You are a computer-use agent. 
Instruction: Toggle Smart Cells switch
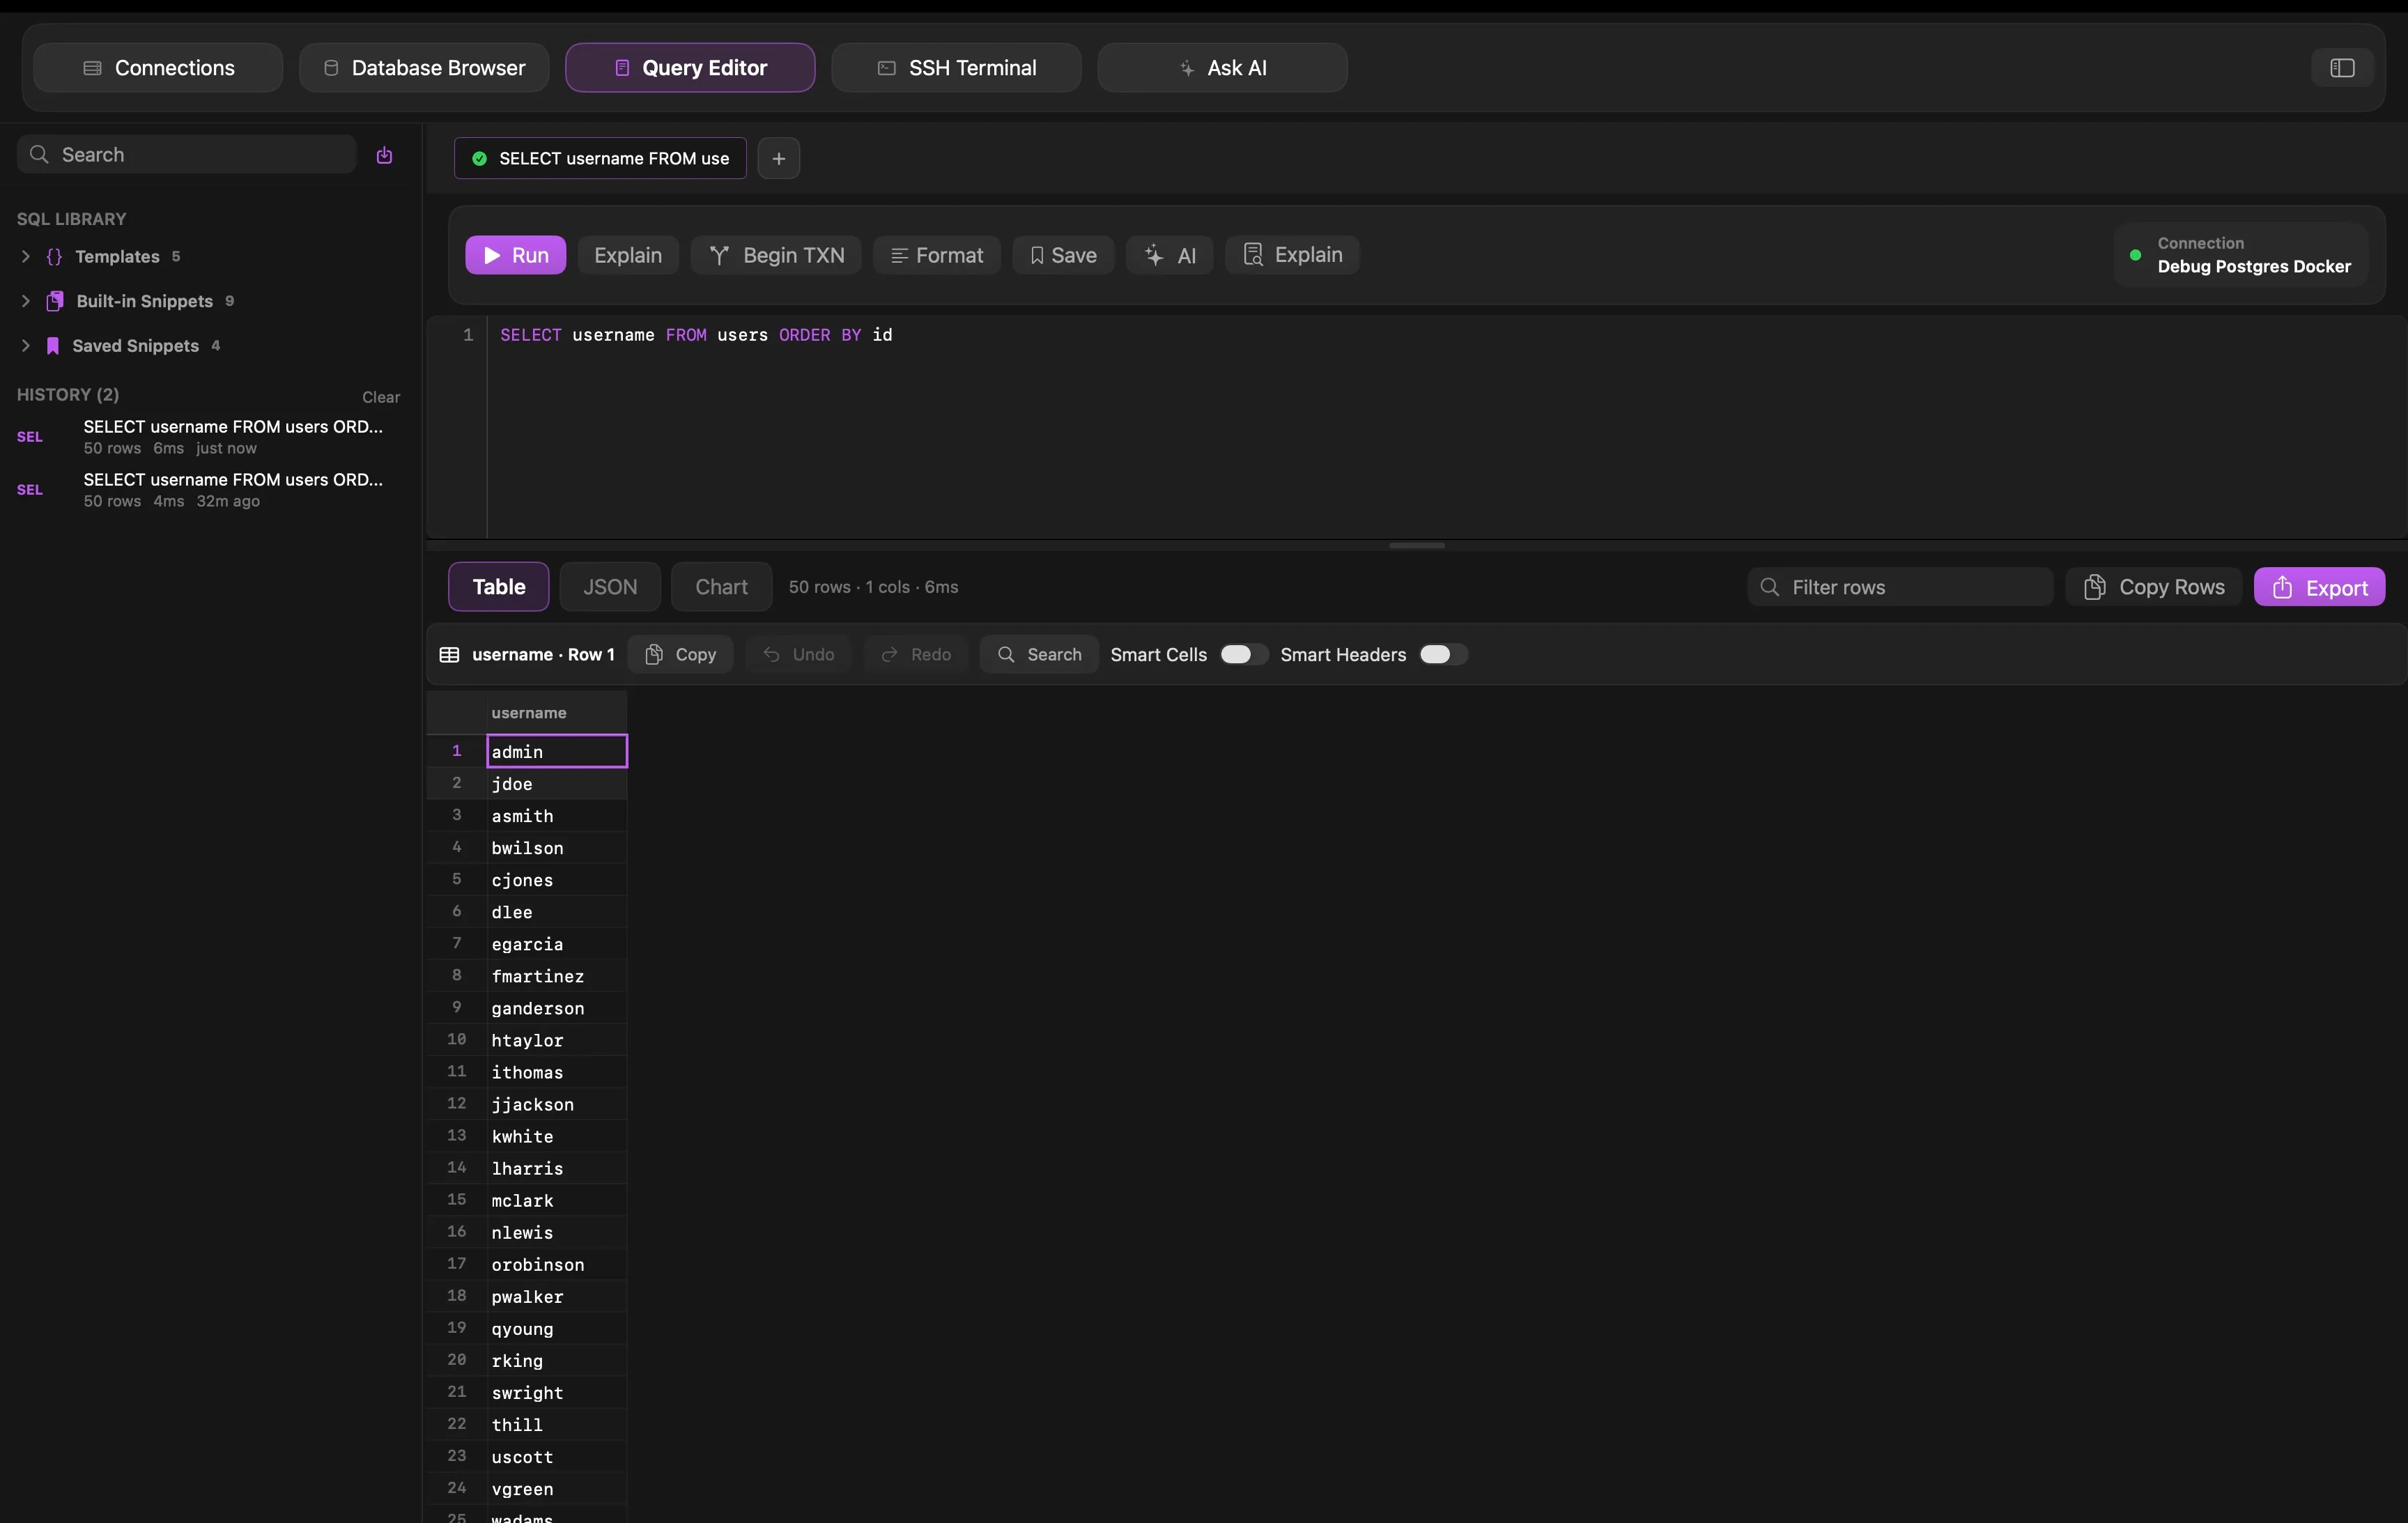[1243, 654]
